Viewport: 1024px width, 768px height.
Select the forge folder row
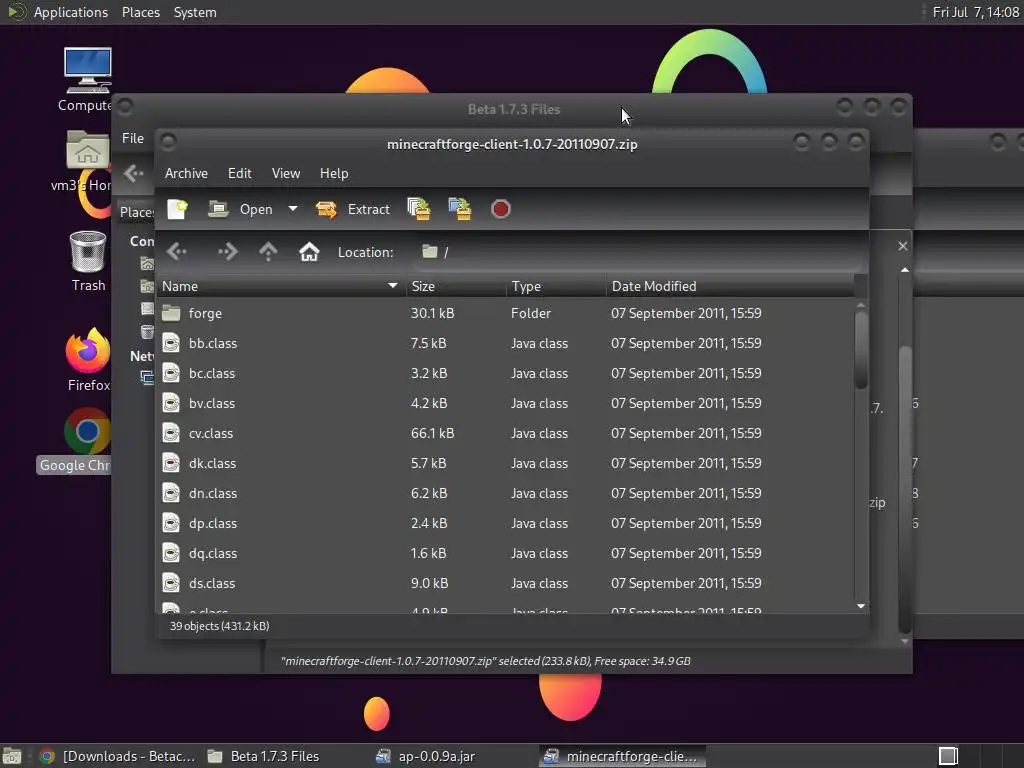click(x=506, y=313)
